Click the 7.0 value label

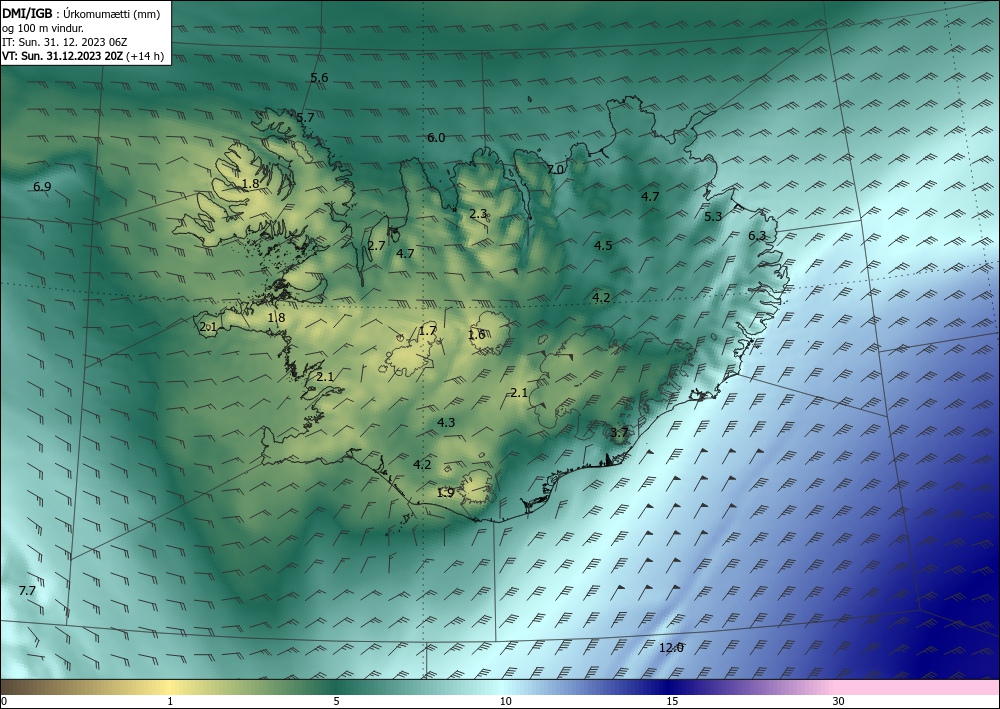(x=555, y=170)
